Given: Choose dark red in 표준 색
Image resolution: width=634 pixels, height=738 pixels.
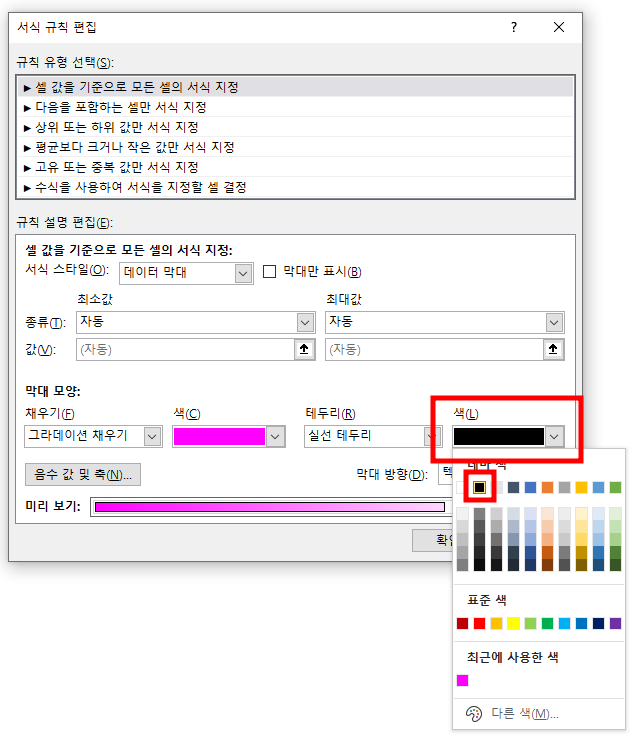Looking at the screenshot, I should coord(463,624).
